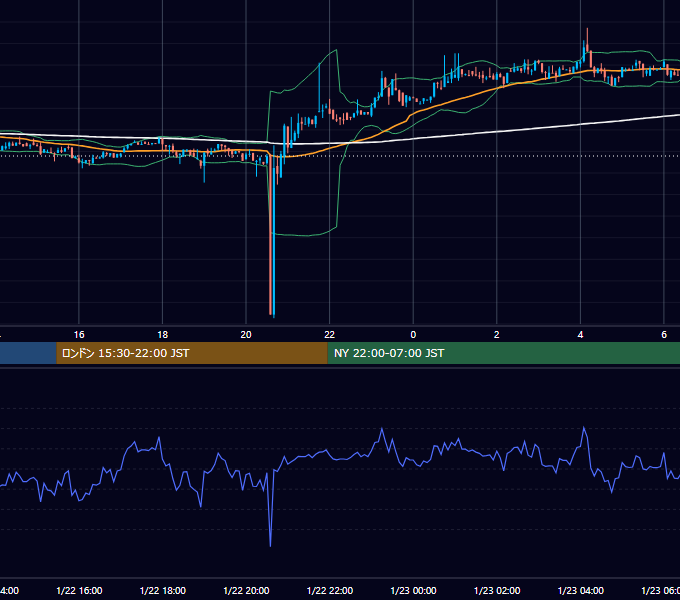
Task: Click the 6 hour label on price chart axis
Action: 664,335
